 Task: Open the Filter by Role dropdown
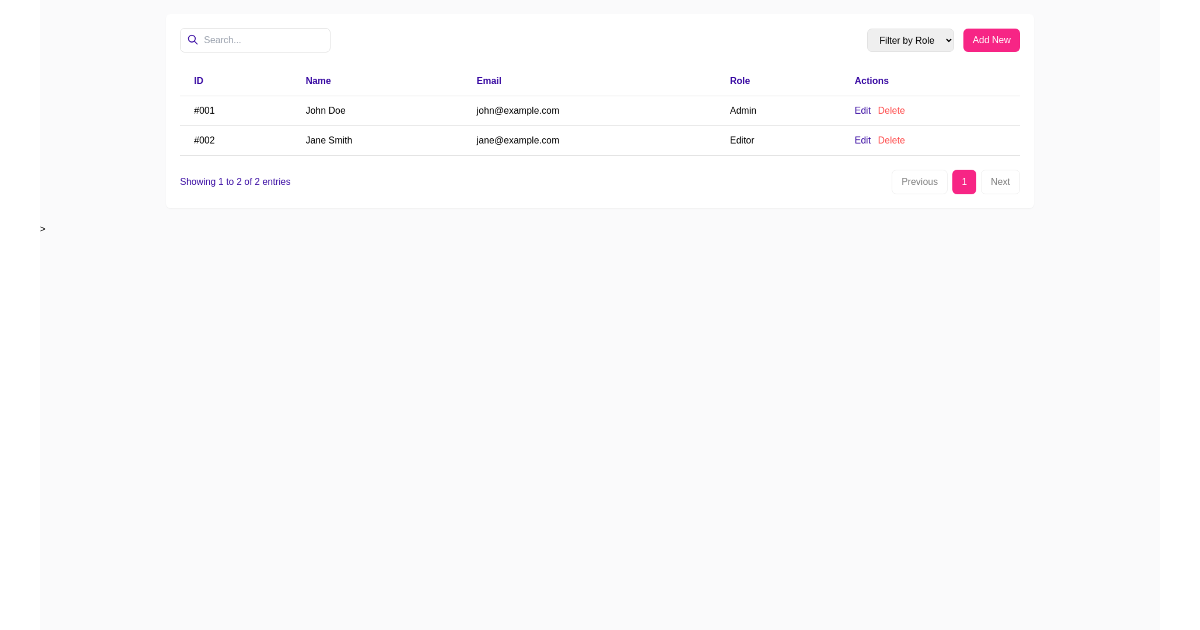[909, 40]
